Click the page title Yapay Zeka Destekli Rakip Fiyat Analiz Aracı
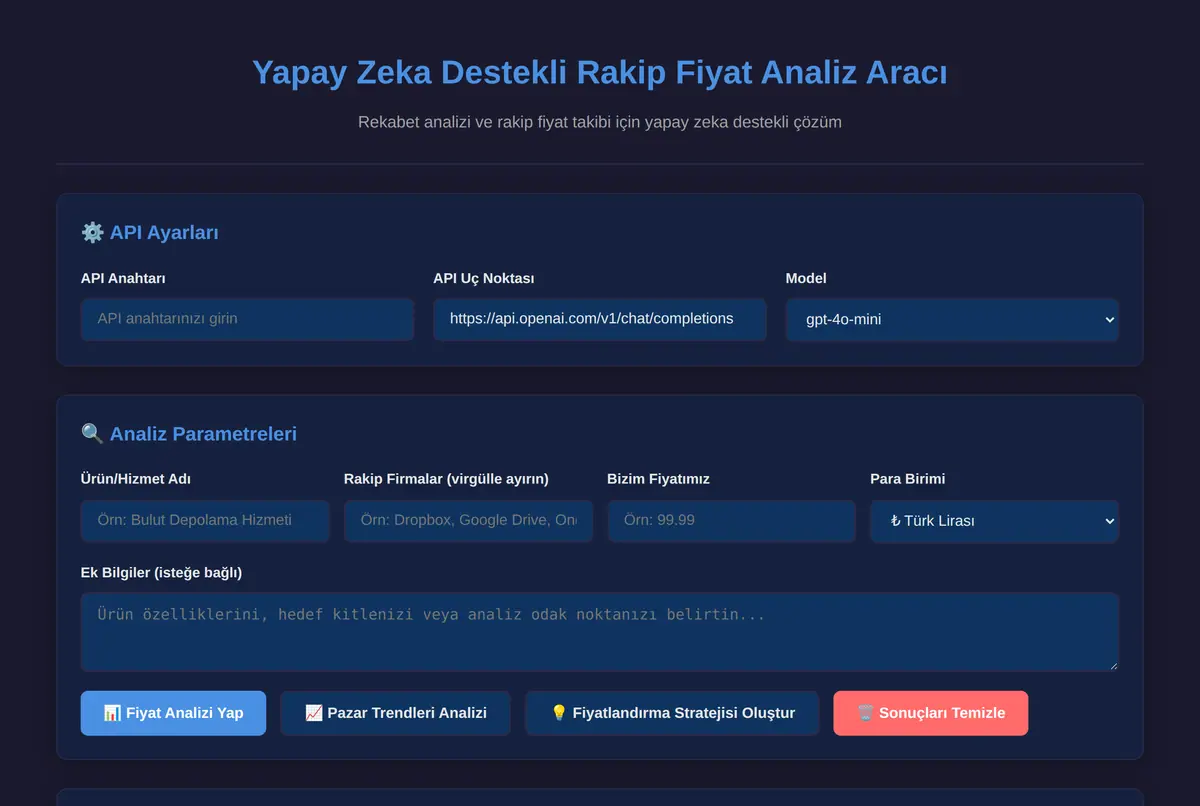 click(600, 73)
